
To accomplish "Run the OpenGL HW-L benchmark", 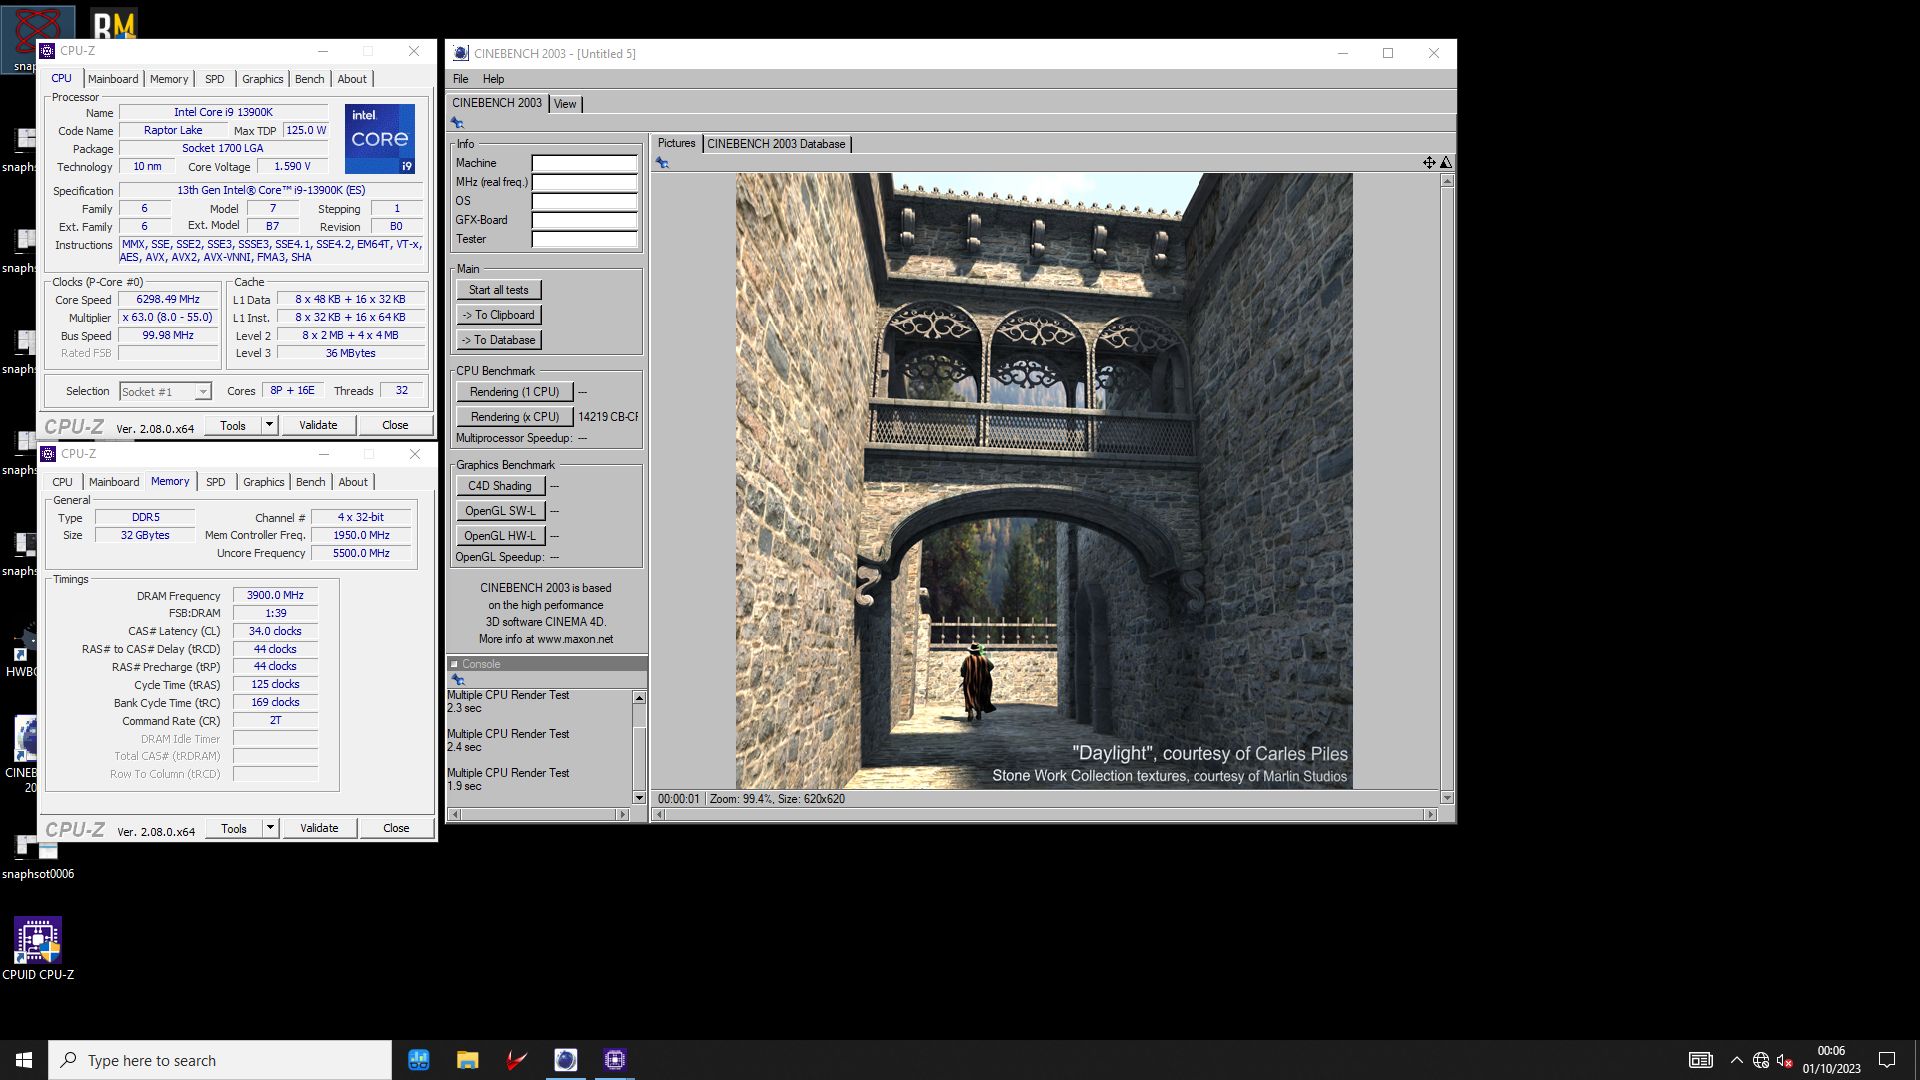I will (x=500, y=536).
